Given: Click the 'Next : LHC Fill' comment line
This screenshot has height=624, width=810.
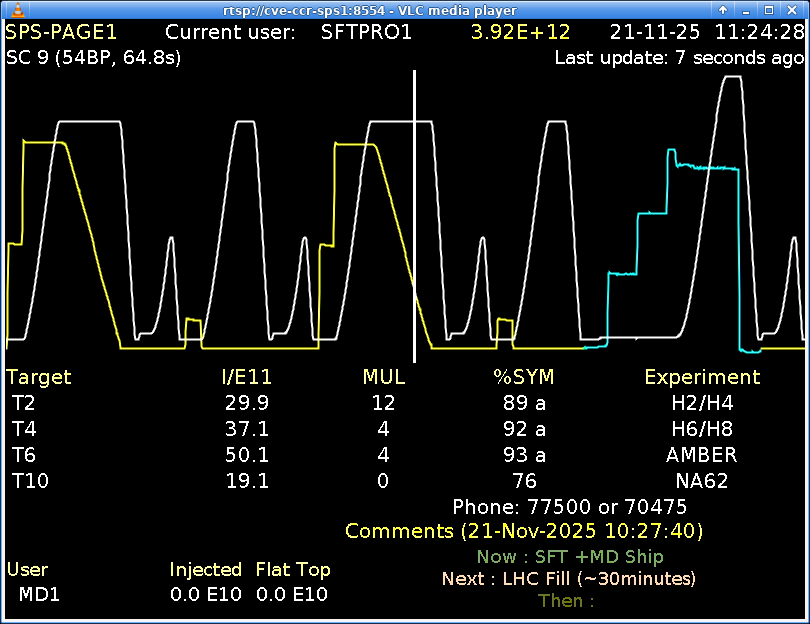Looking at the screenshot, I should tap(568, 578).
